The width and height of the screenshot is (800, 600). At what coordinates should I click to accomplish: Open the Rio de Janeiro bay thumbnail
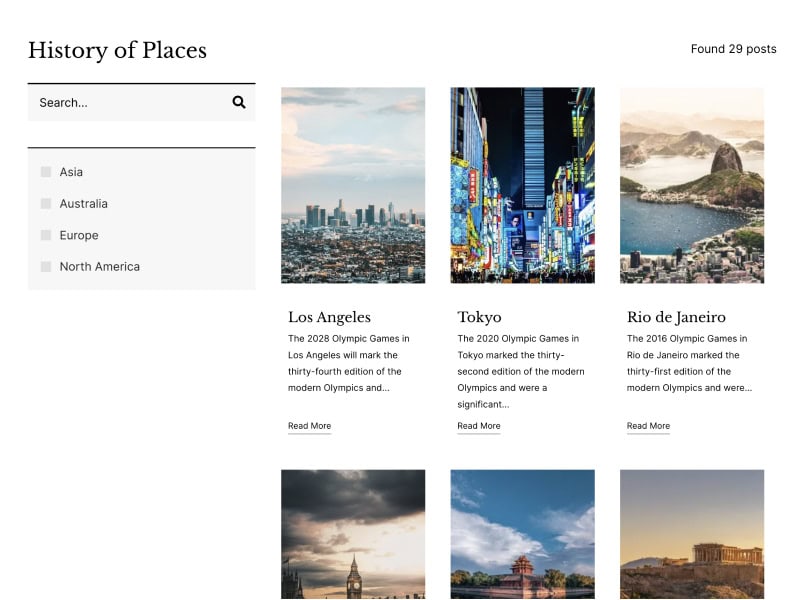692,185
